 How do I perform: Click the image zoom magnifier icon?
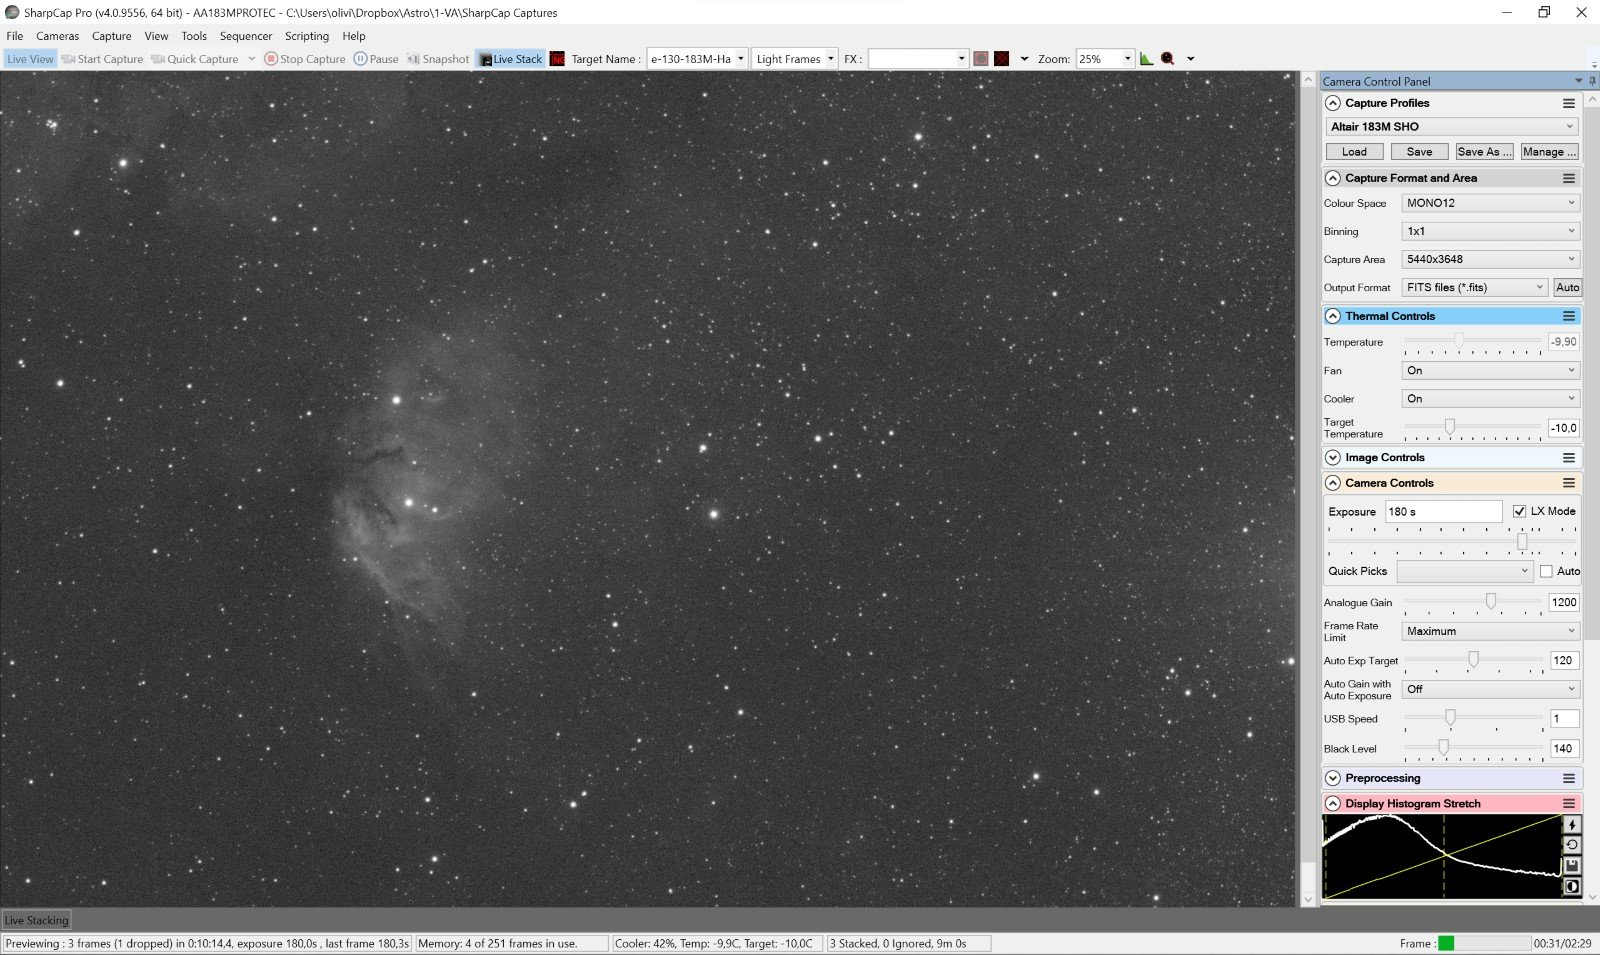click(1168, 58)
